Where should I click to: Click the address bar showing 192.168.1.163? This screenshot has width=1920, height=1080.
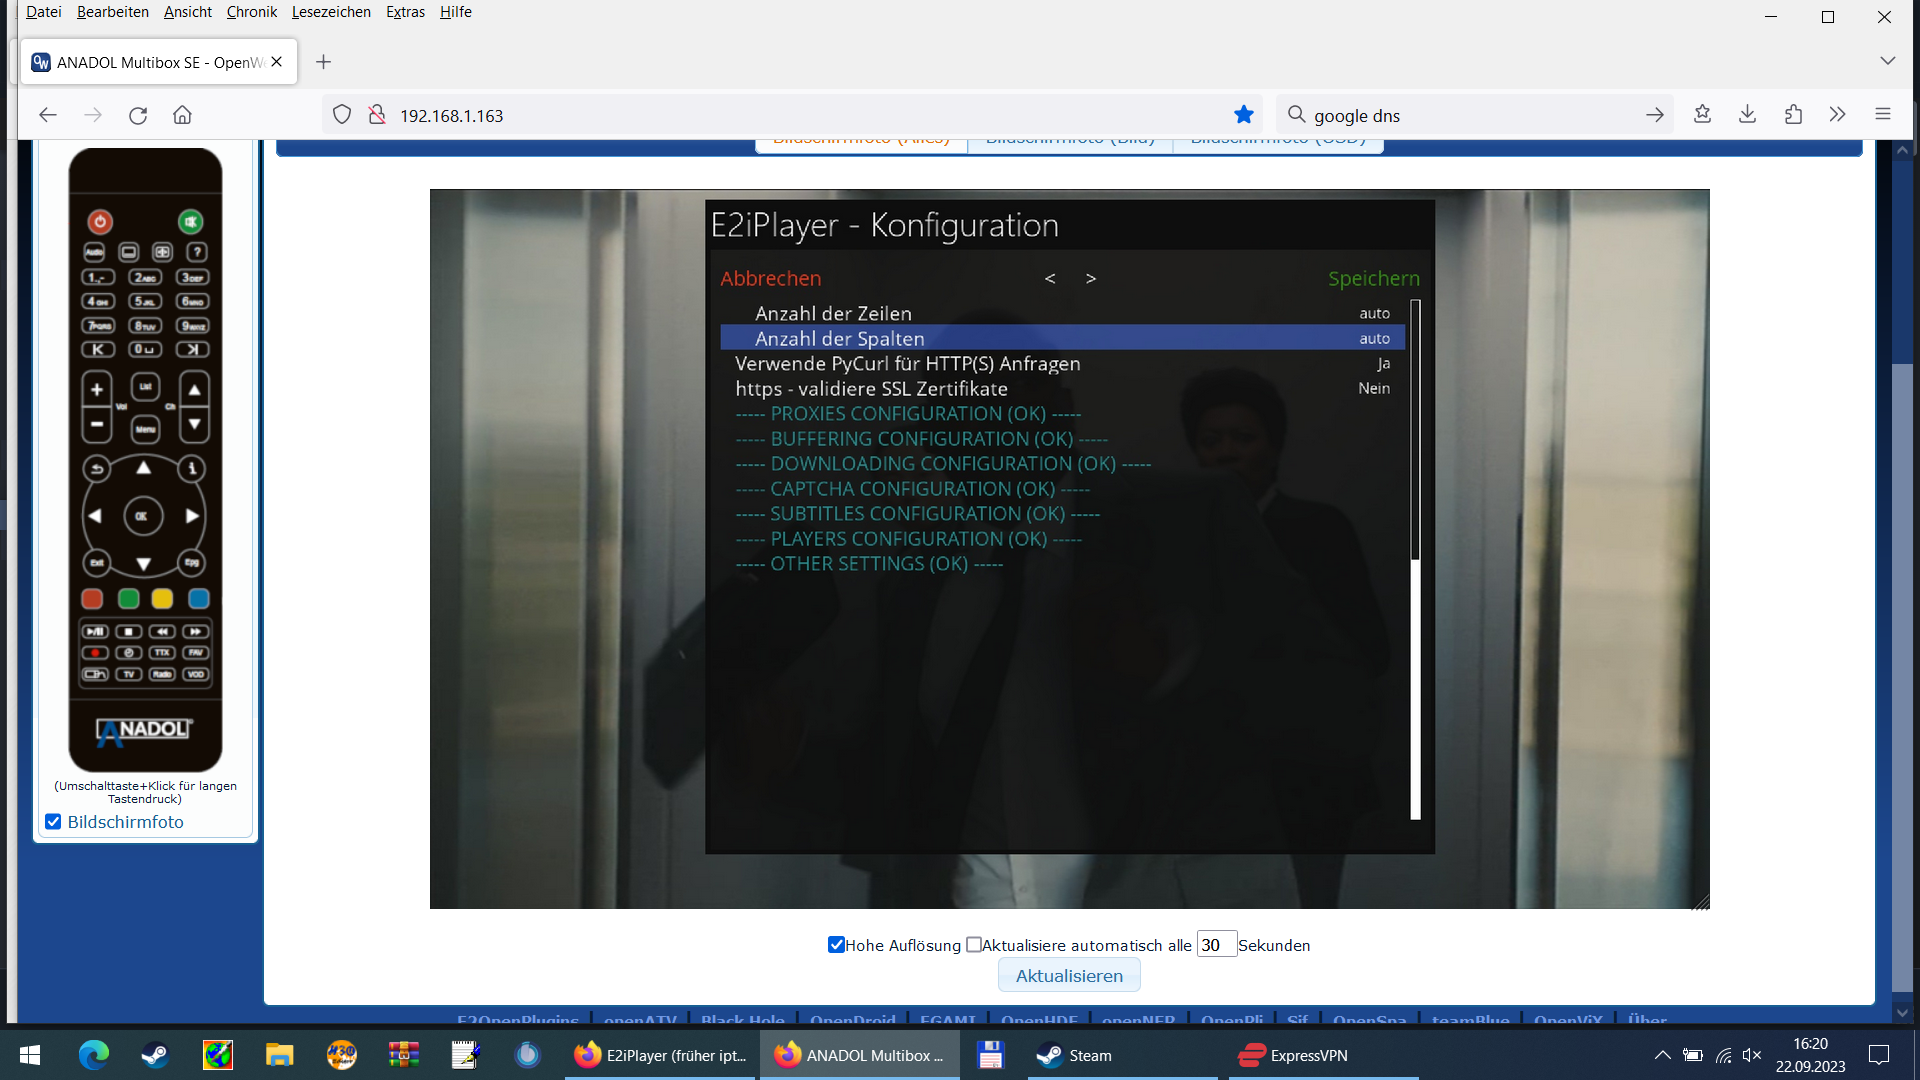pos(790,115)
